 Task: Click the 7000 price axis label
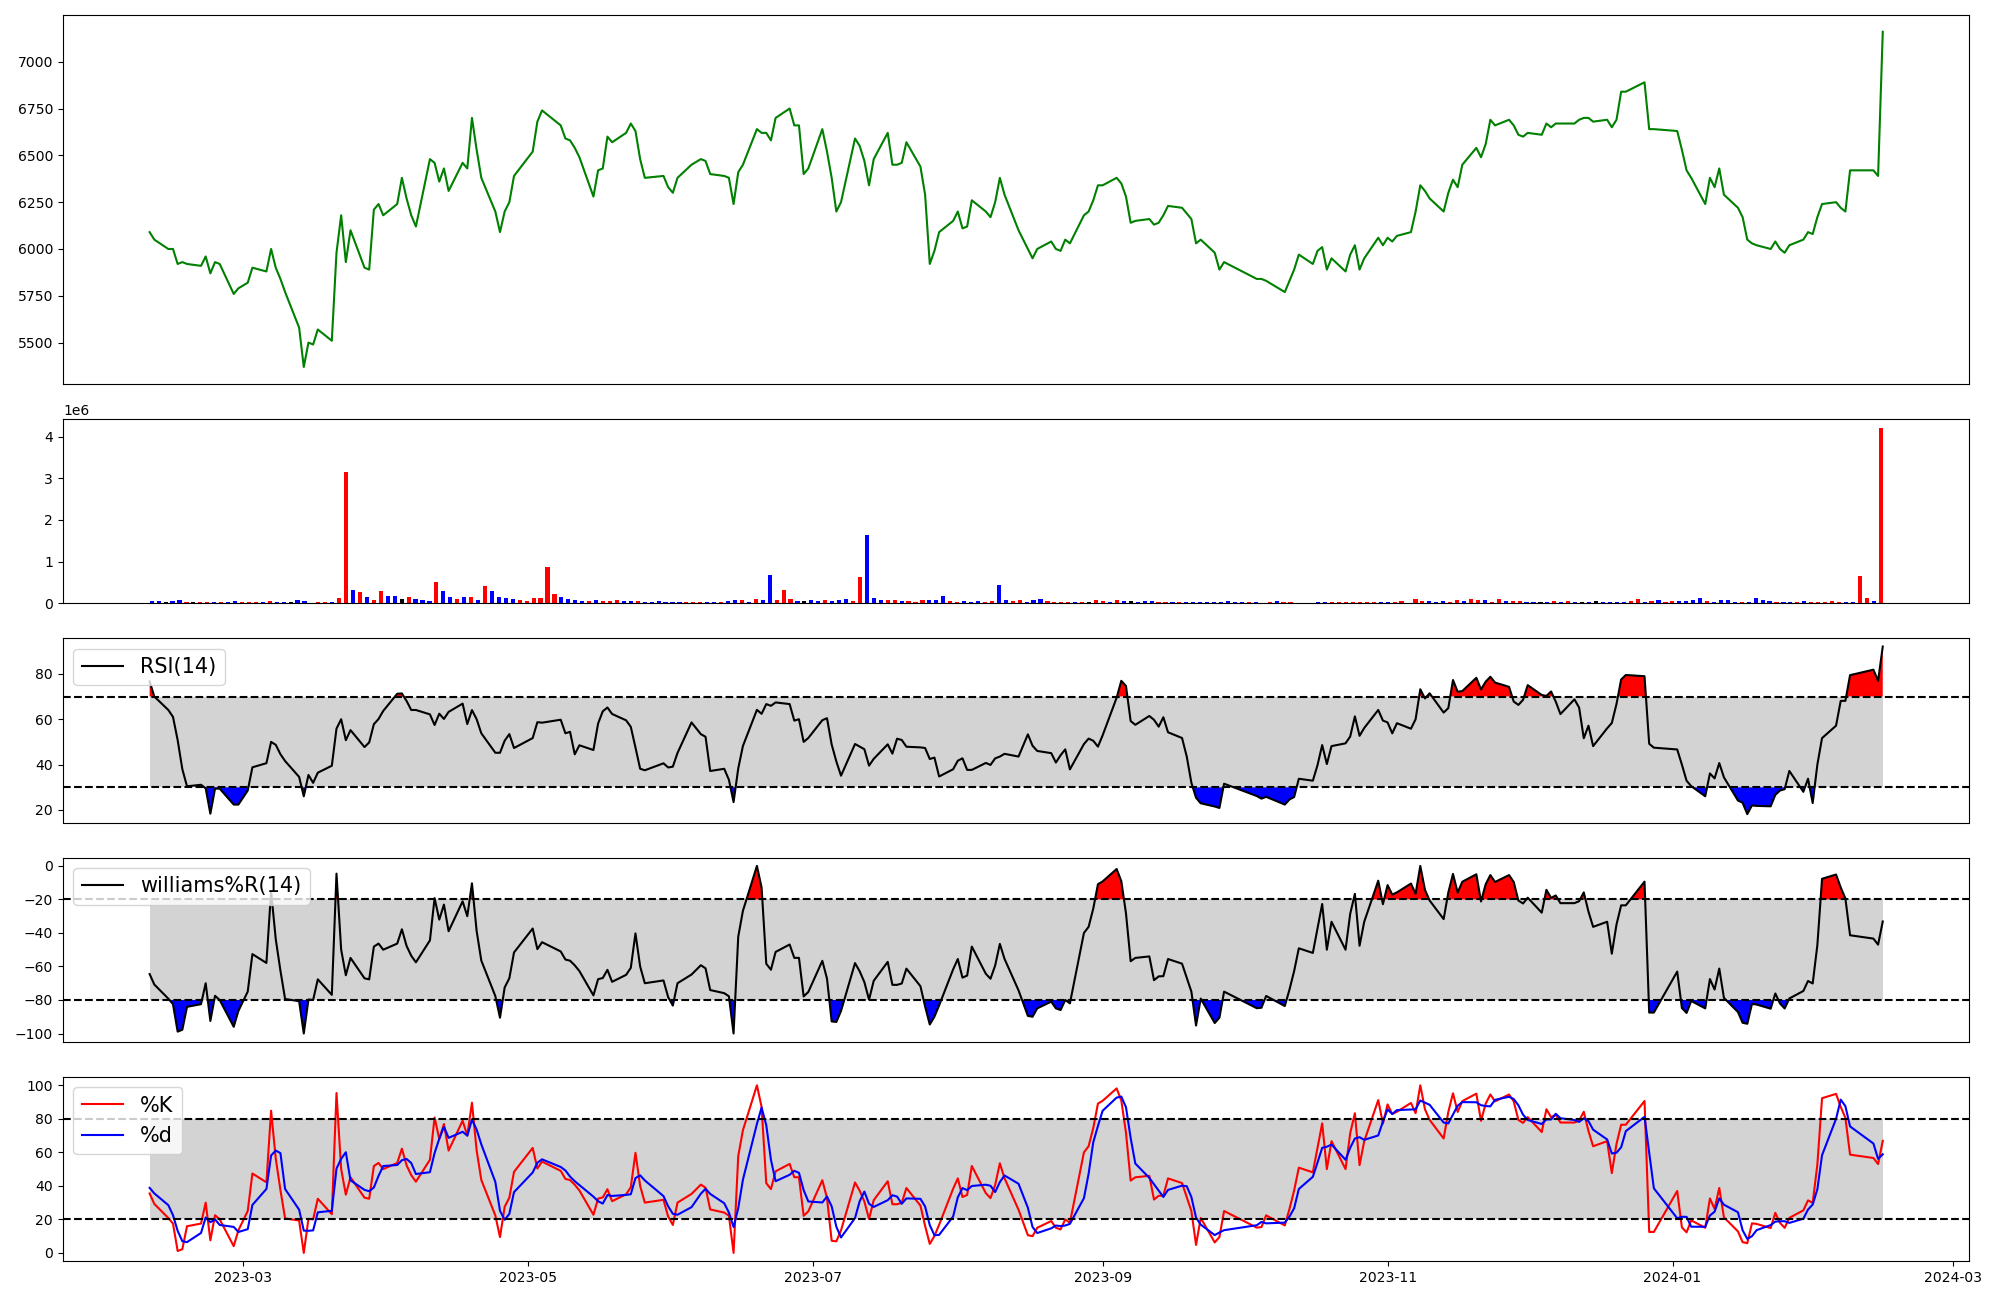(x=35, y=62)
